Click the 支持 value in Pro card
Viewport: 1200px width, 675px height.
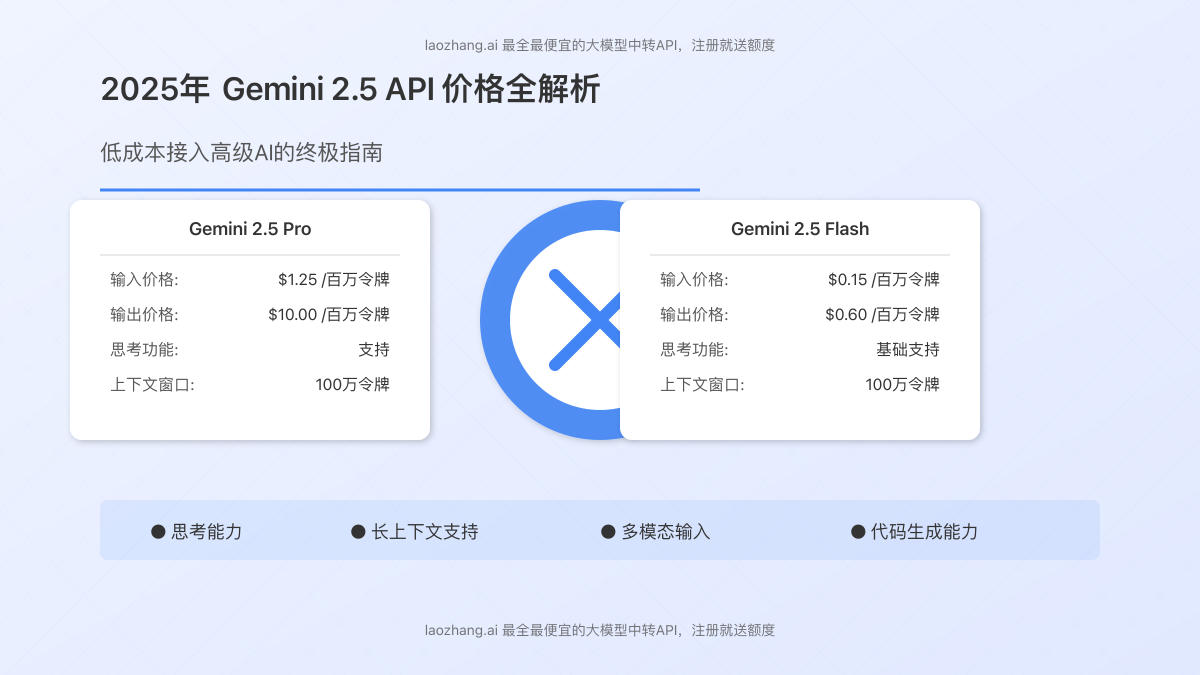374,350
